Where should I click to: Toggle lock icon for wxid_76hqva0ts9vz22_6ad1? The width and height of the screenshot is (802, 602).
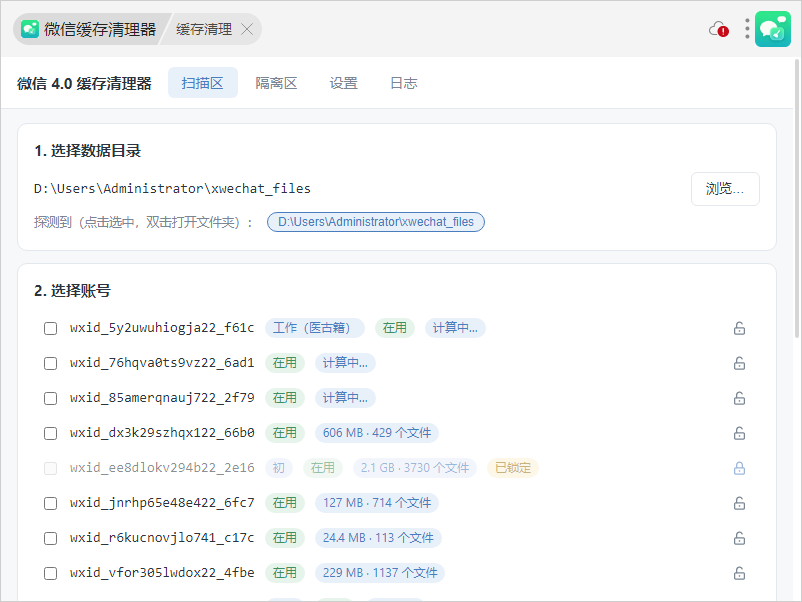point(739,363)
